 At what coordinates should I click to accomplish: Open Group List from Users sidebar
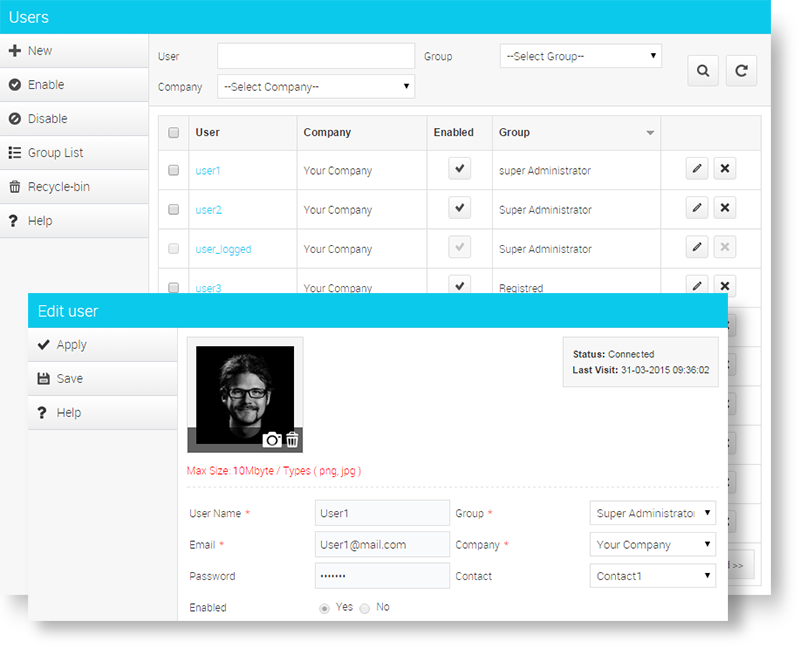click(55, 153)
